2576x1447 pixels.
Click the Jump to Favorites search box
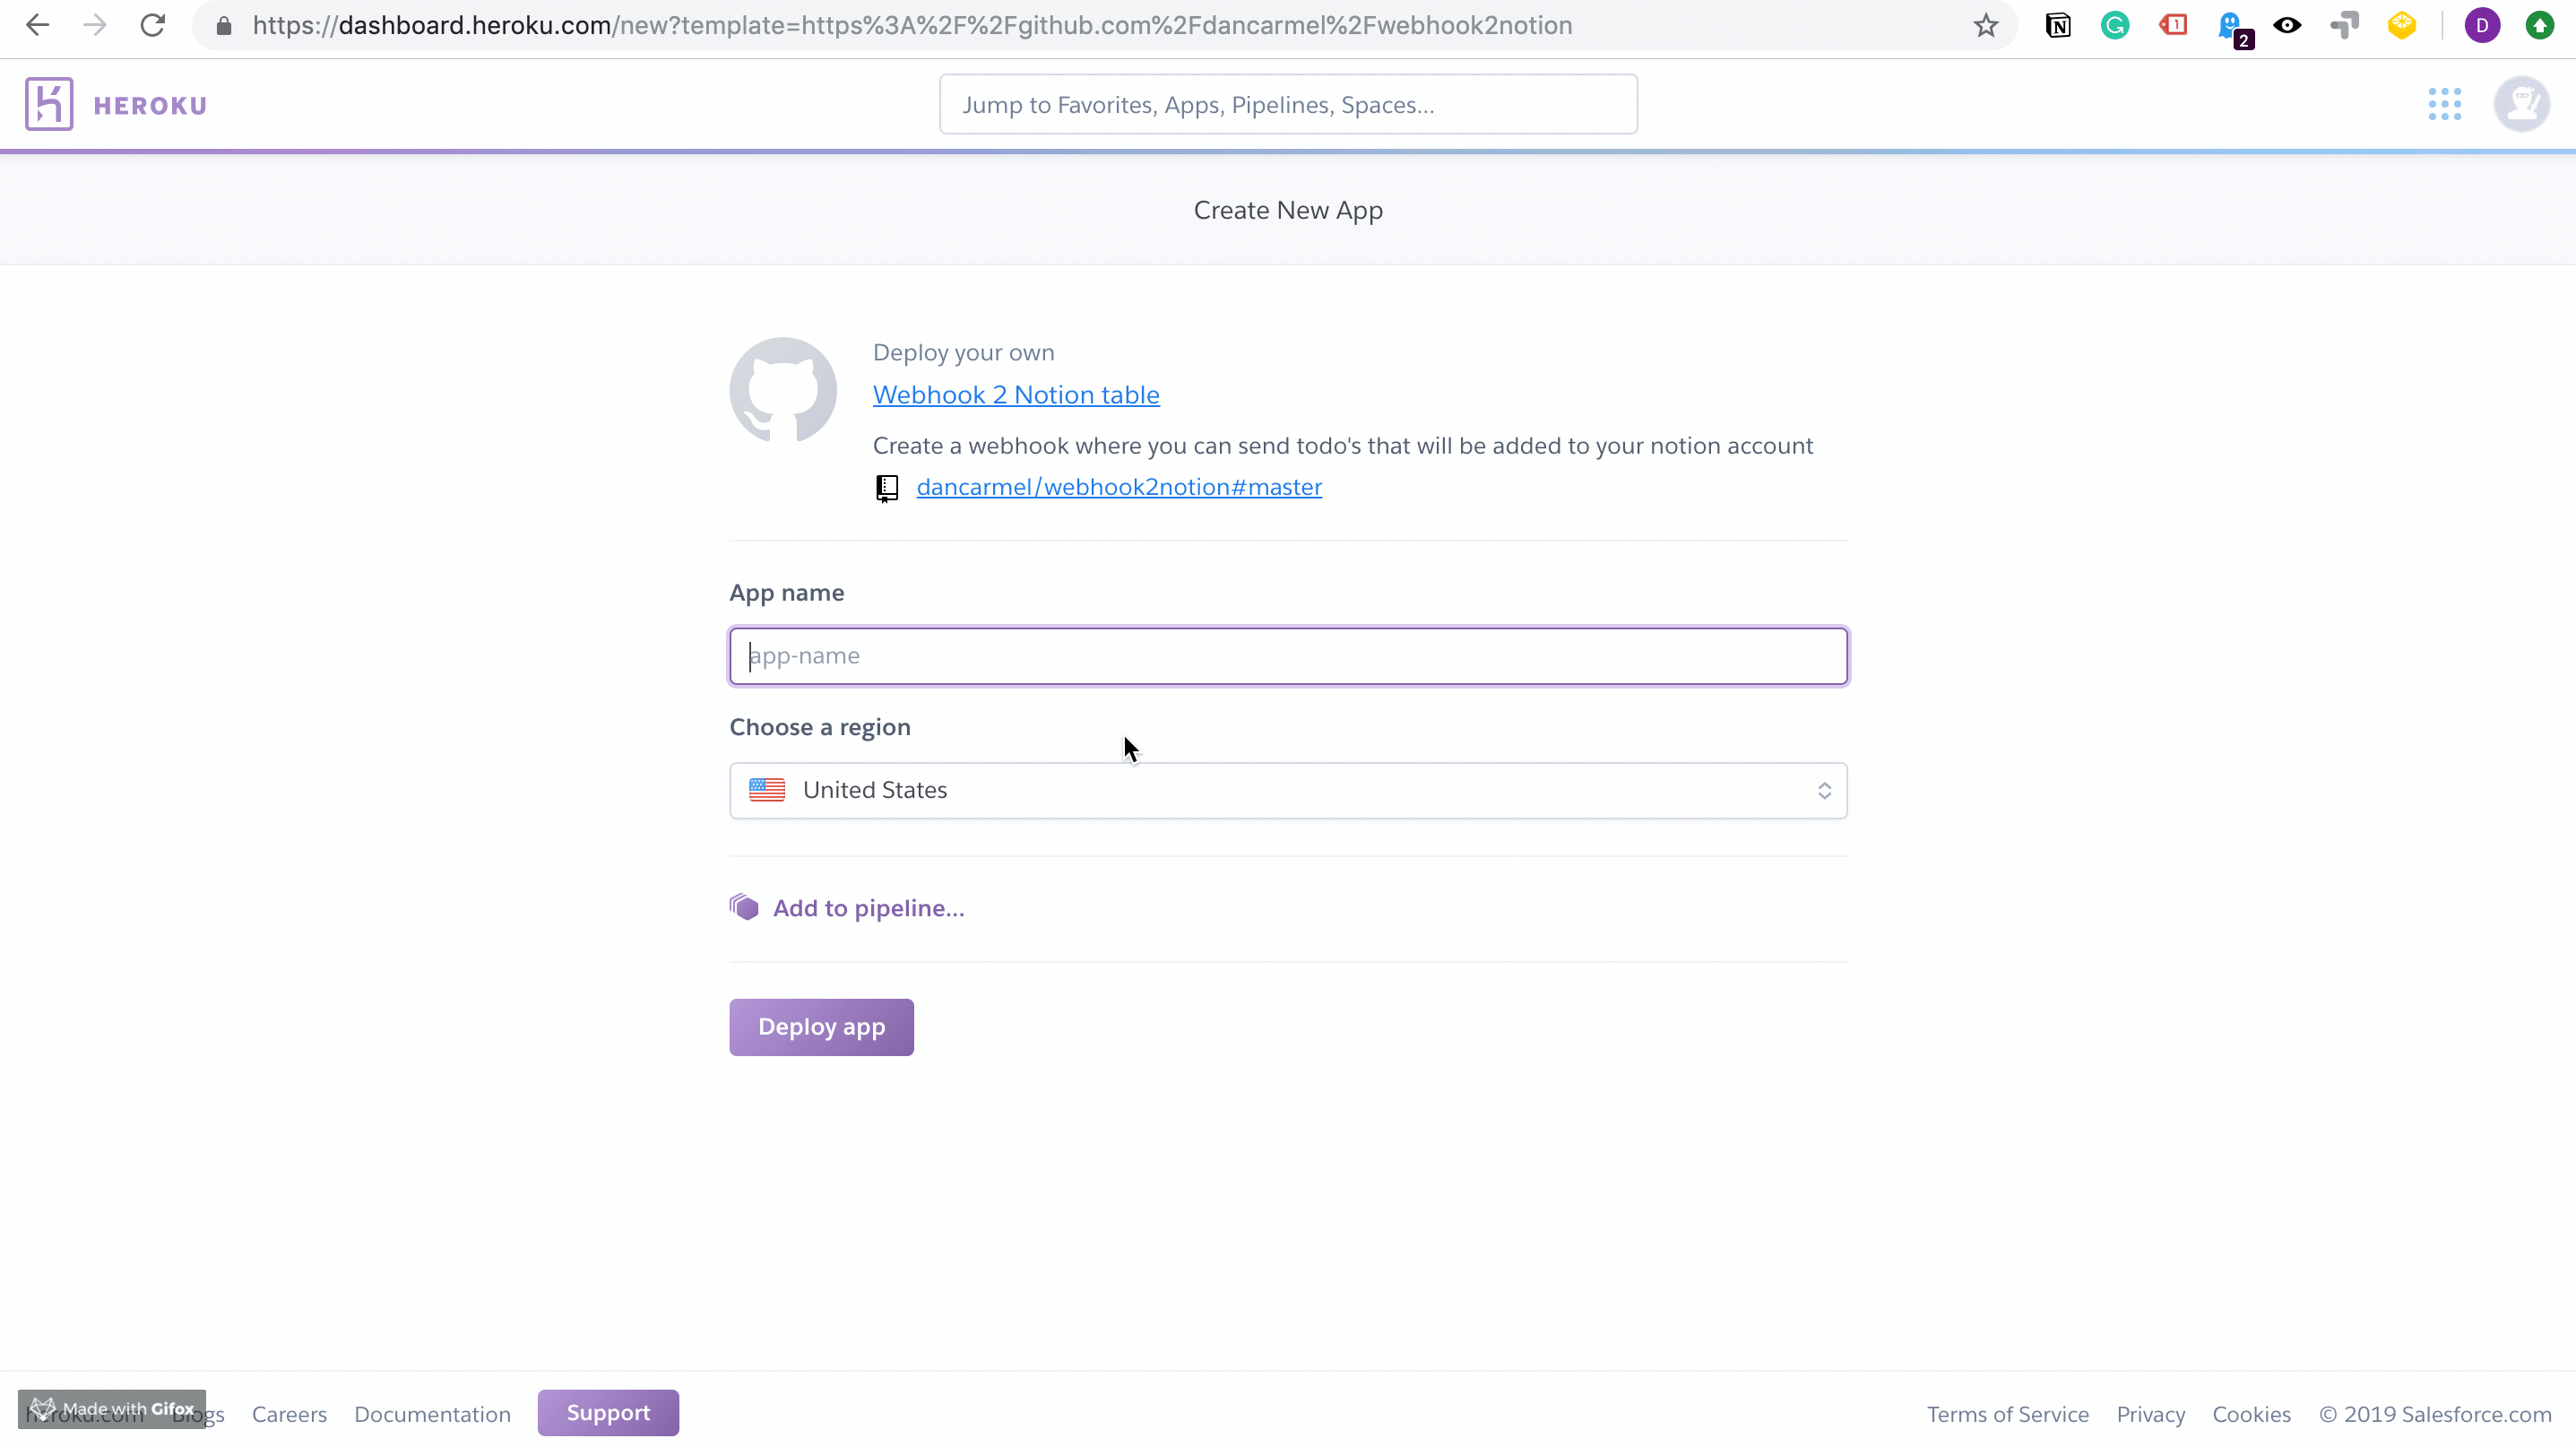pyautogui.click(x=1288, y=105)
